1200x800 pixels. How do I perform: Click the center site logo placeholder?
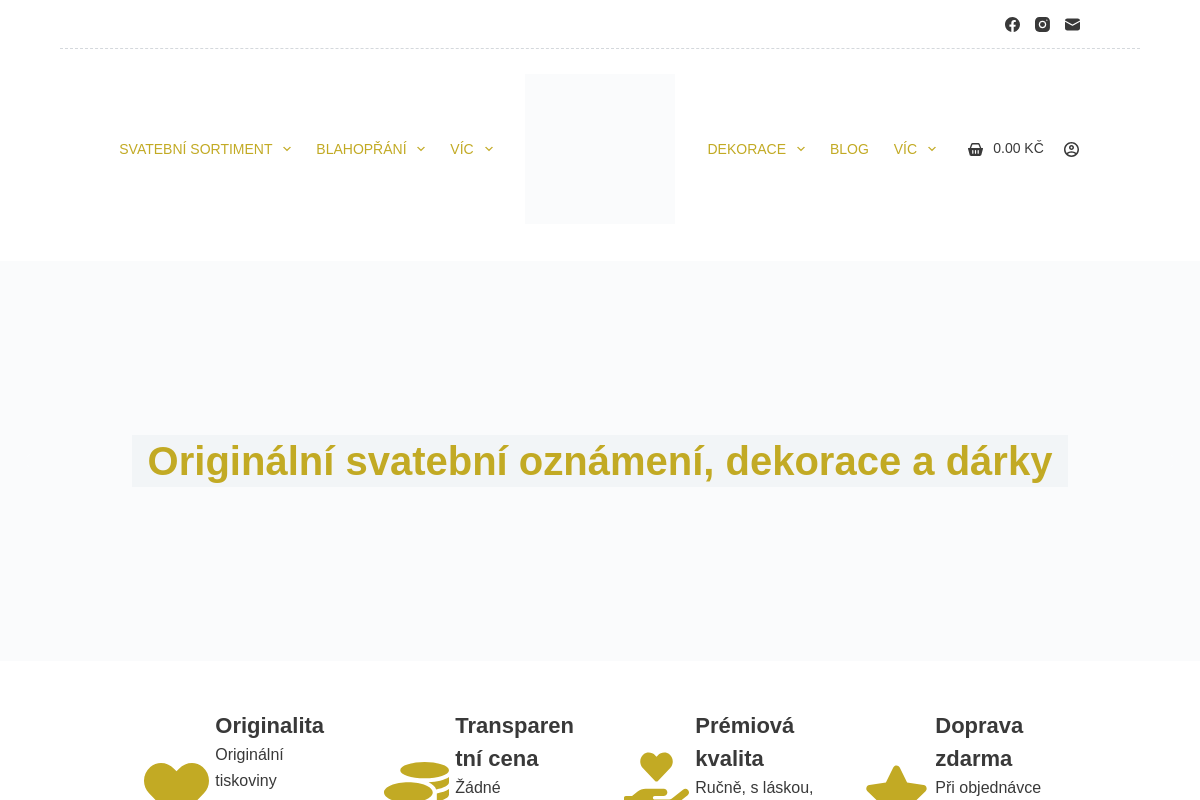click(x=600, y=149)
